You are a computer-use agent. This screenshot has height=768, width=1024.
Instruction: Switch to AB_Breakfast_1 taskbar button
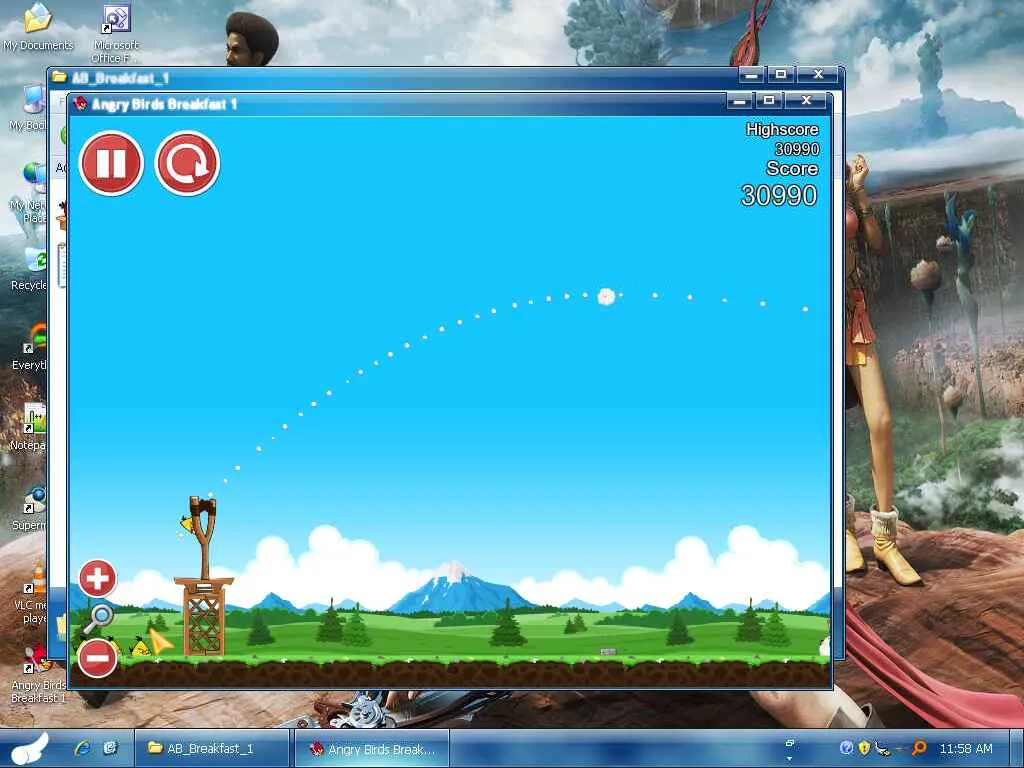coord(212,748)
